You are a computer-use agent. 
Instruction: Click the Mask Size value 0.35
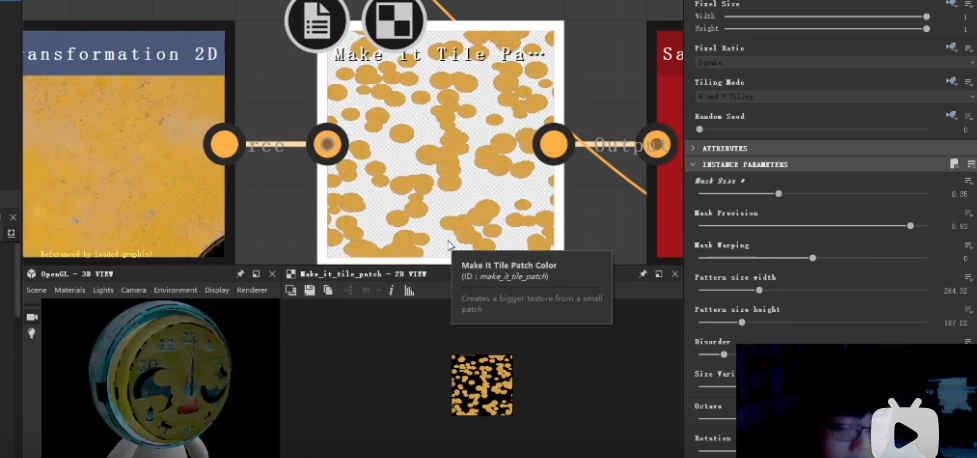[x=960, y=194]
